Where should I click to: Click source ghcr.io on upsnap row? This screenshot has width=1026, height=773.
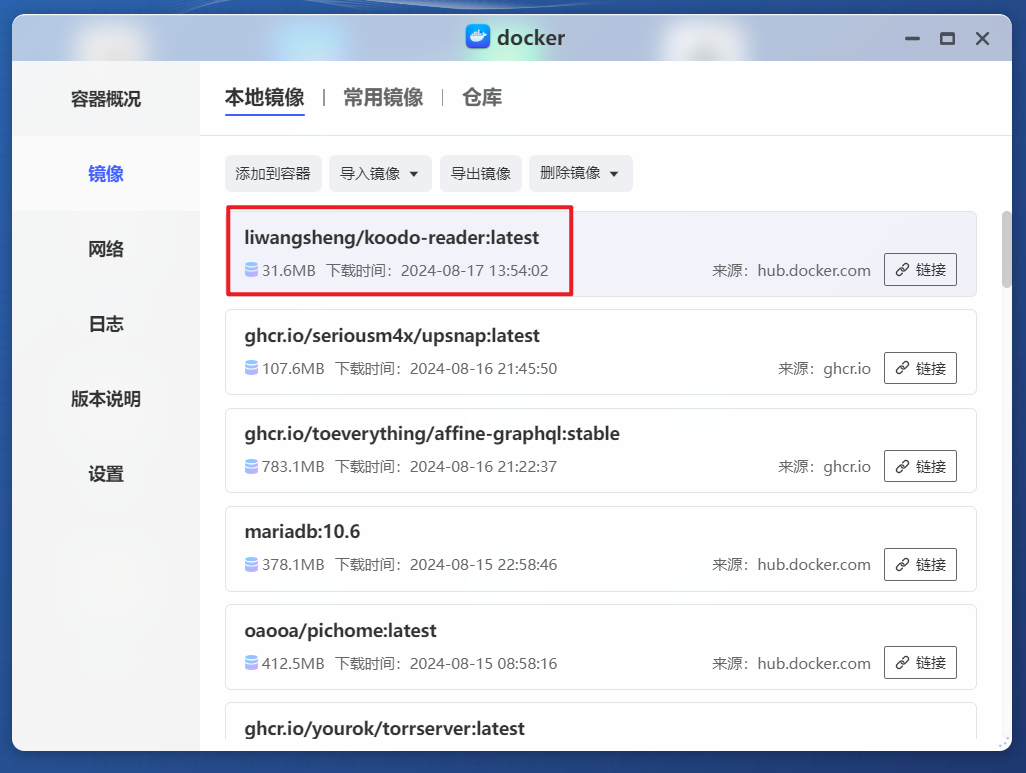[847, 369]
